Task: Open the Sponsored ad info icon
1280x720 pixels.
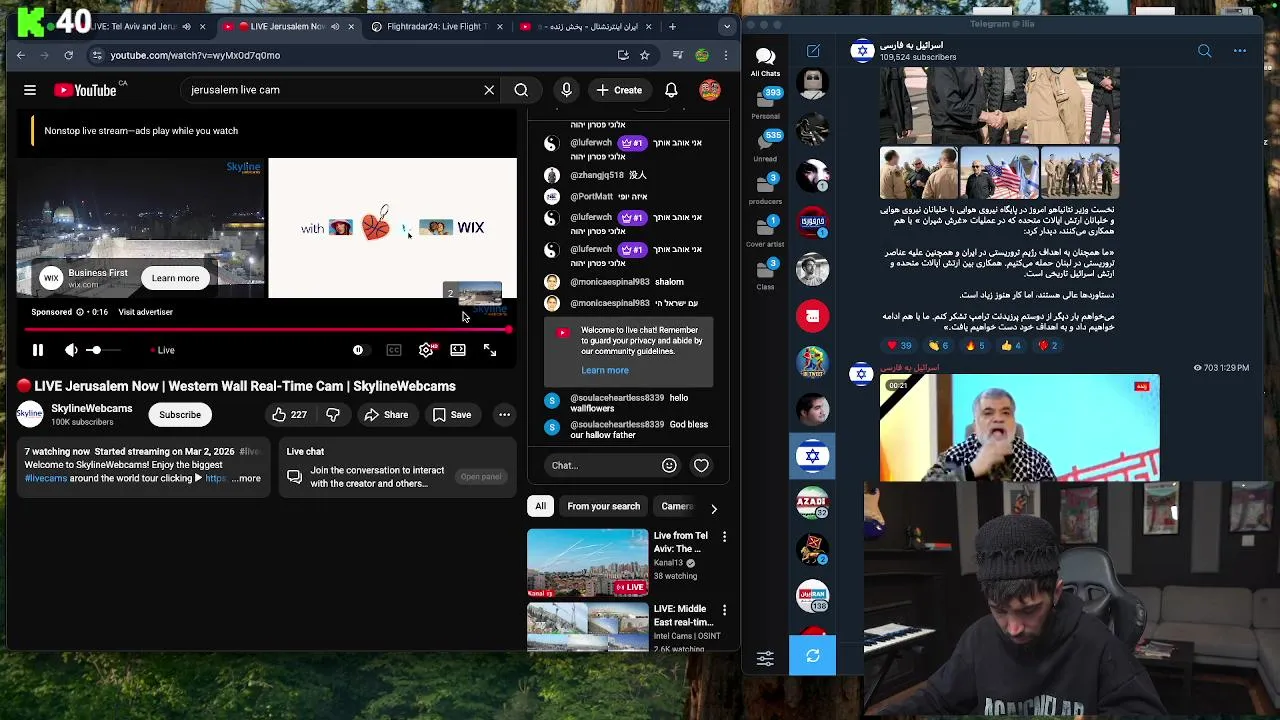Action: 80,312
